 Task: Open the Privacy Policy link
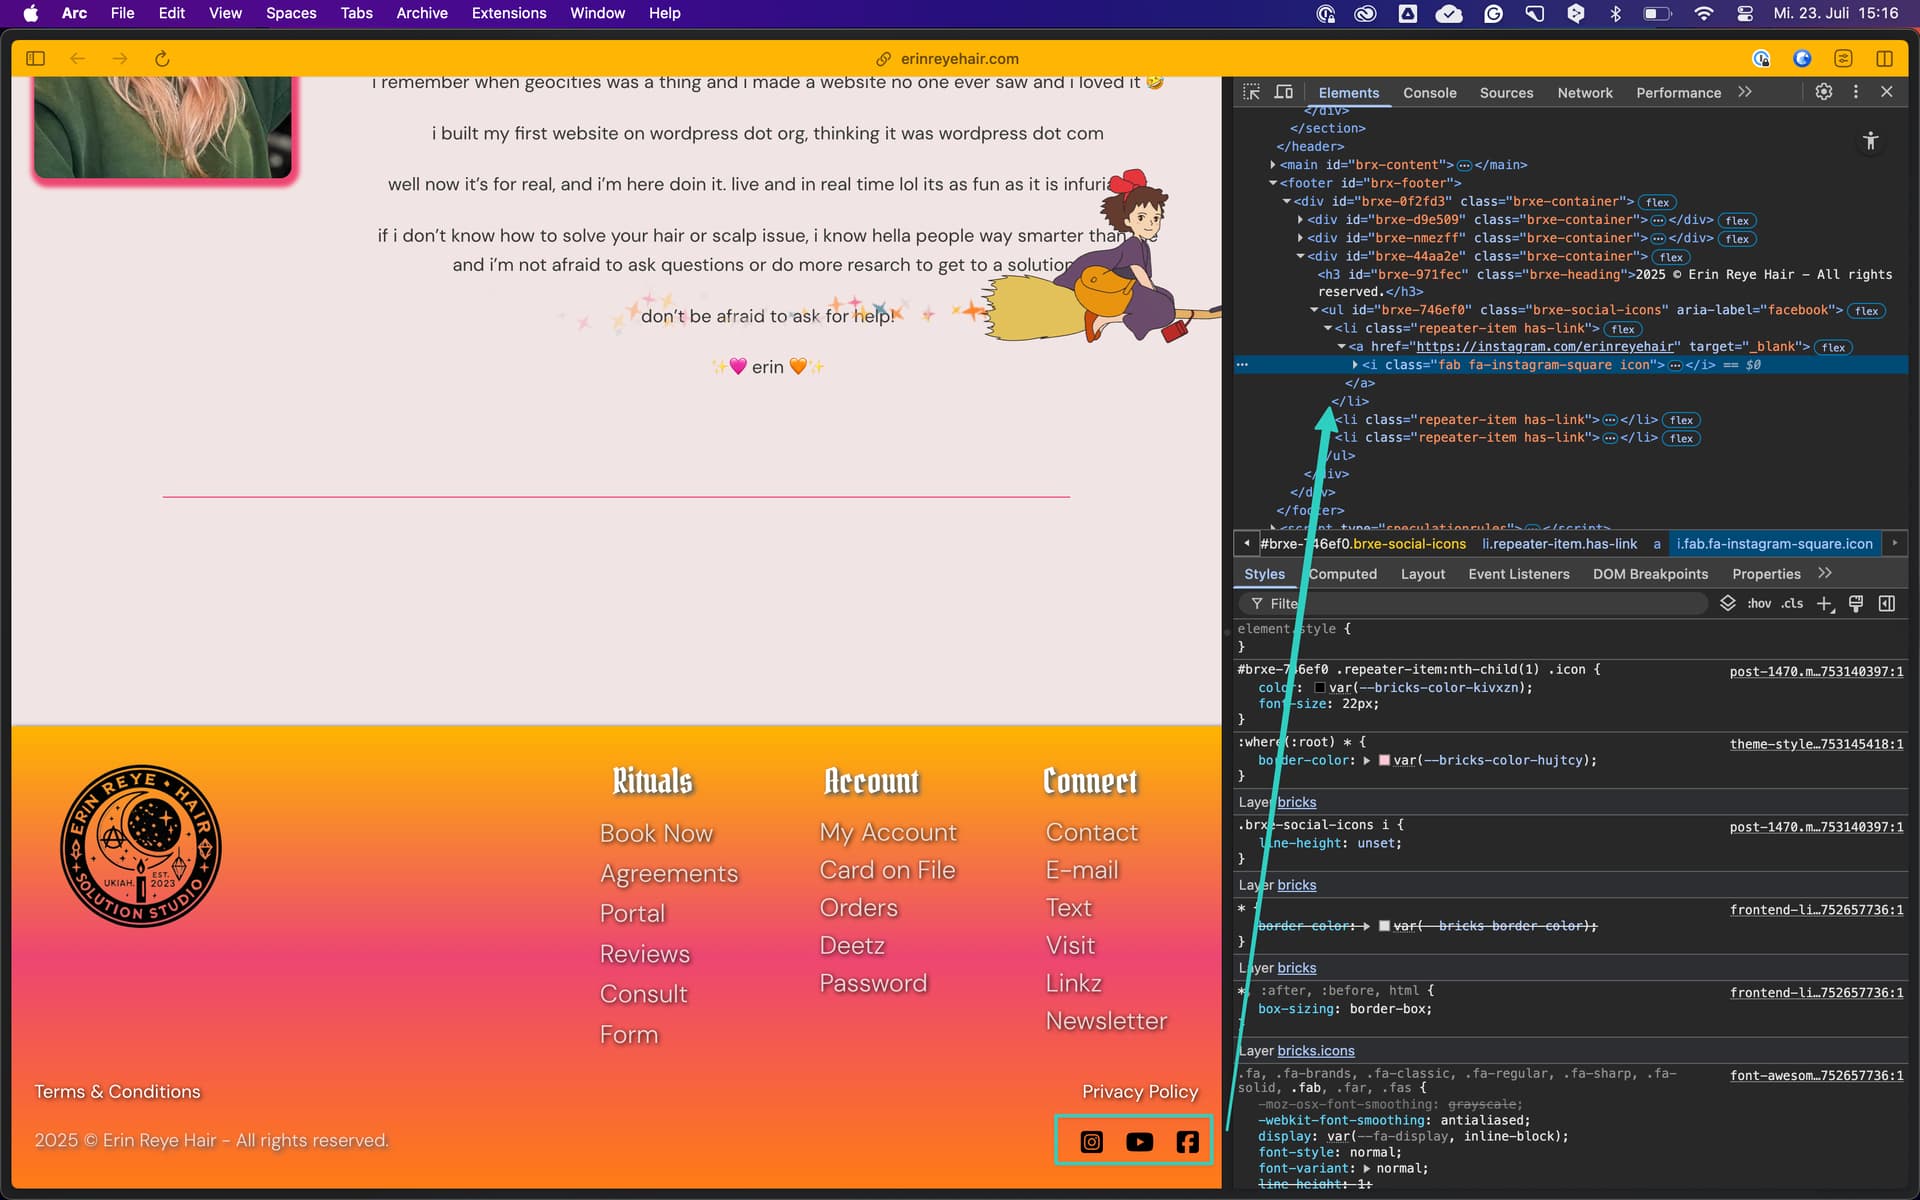1140,1092
